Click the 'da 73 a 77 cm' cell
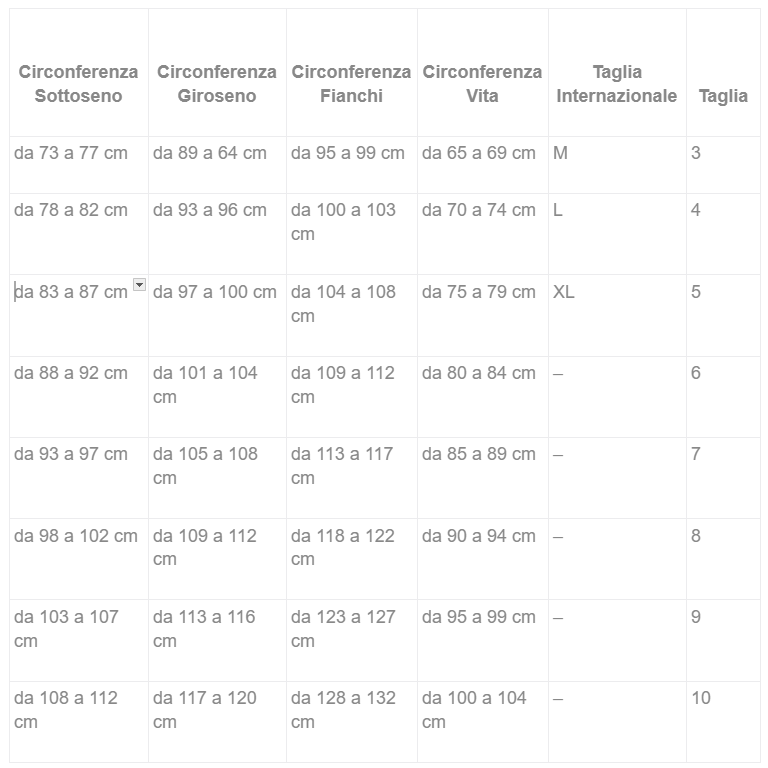Screen dimensions: 768x768 pyautogui.click(x=71, y=153)
